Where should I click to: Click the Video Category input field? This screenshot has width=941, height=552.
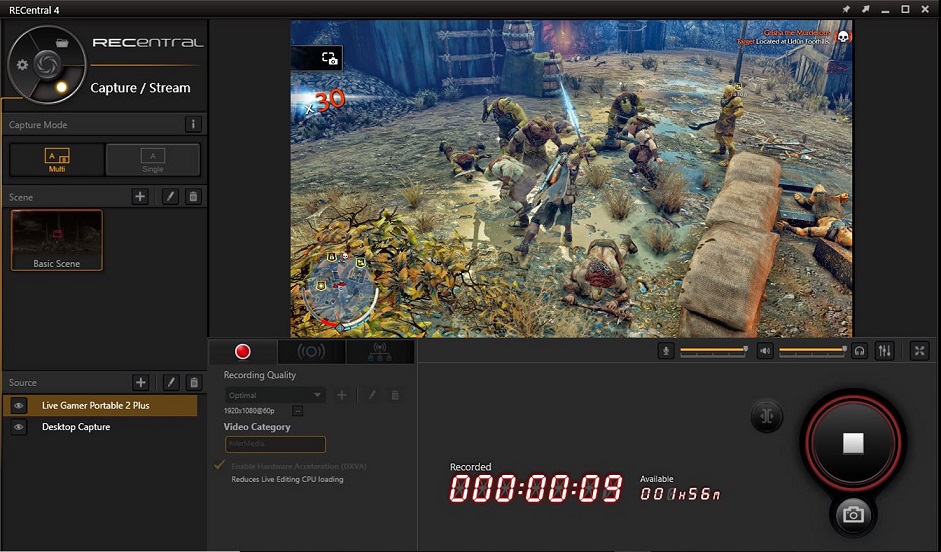tap(275, 444)
